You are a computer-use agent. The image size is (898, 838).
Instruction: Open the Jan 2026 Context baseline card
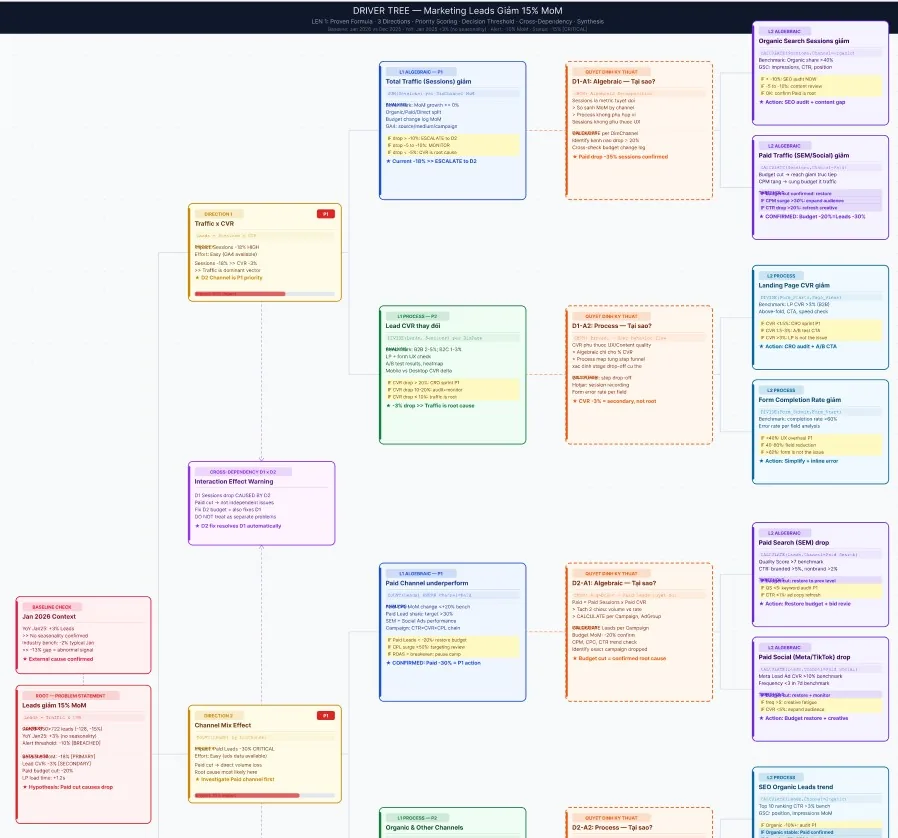tap(84, 635)
